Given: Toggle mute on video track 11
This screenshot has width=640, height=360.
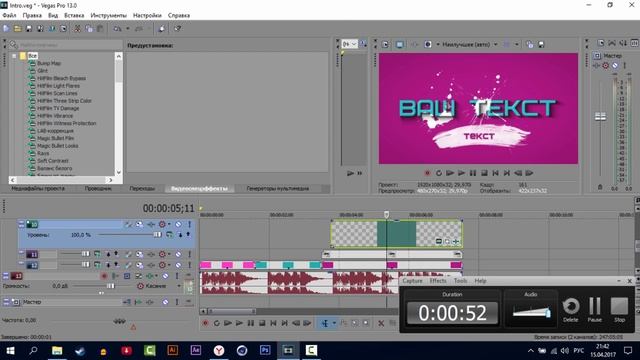Looking at the screenshot, I should [178, 254].
